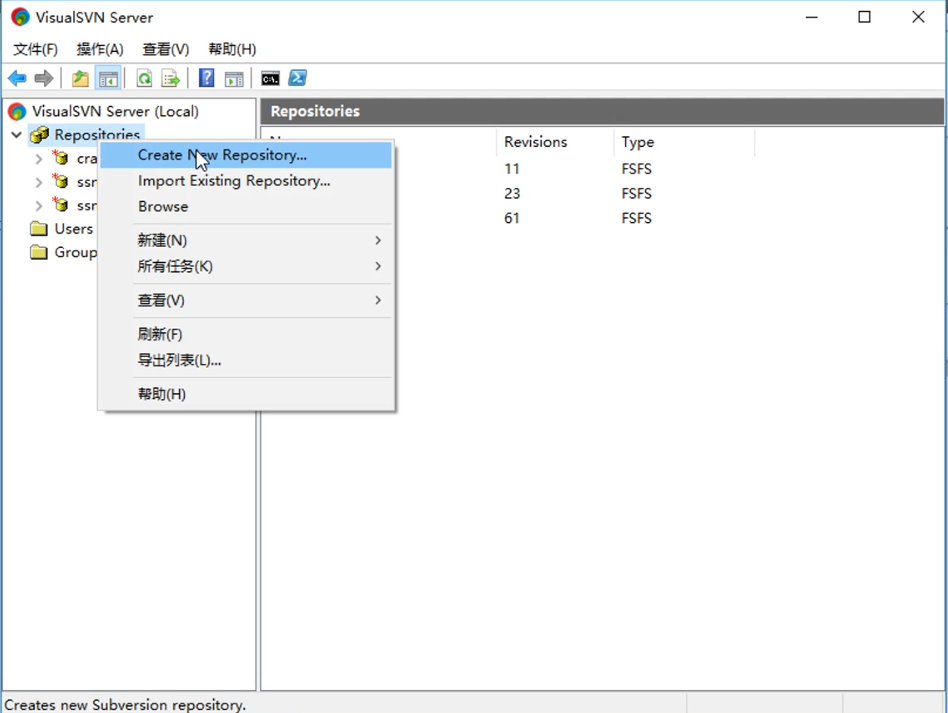This screenshot has height=713, width=948.
Task: Click the VisualSVN Server (Local) root icon
Action: (17, 111)
